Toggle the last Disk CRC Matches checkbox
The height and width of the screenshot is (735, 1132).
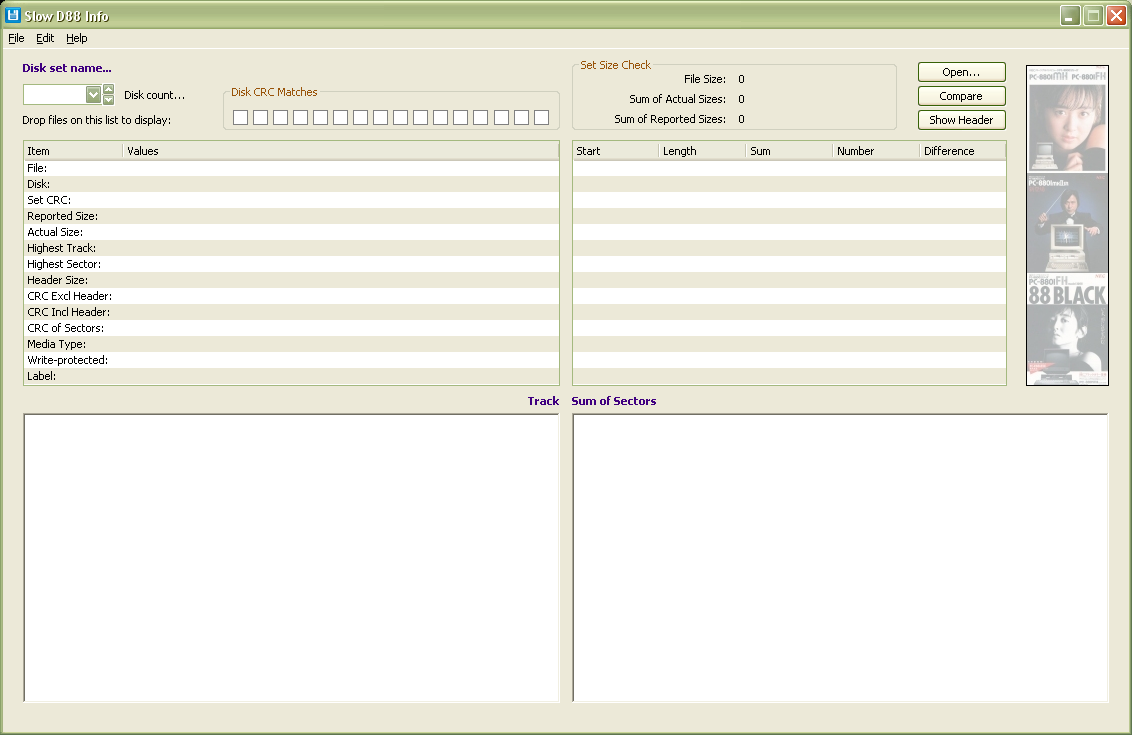point(541,118)
